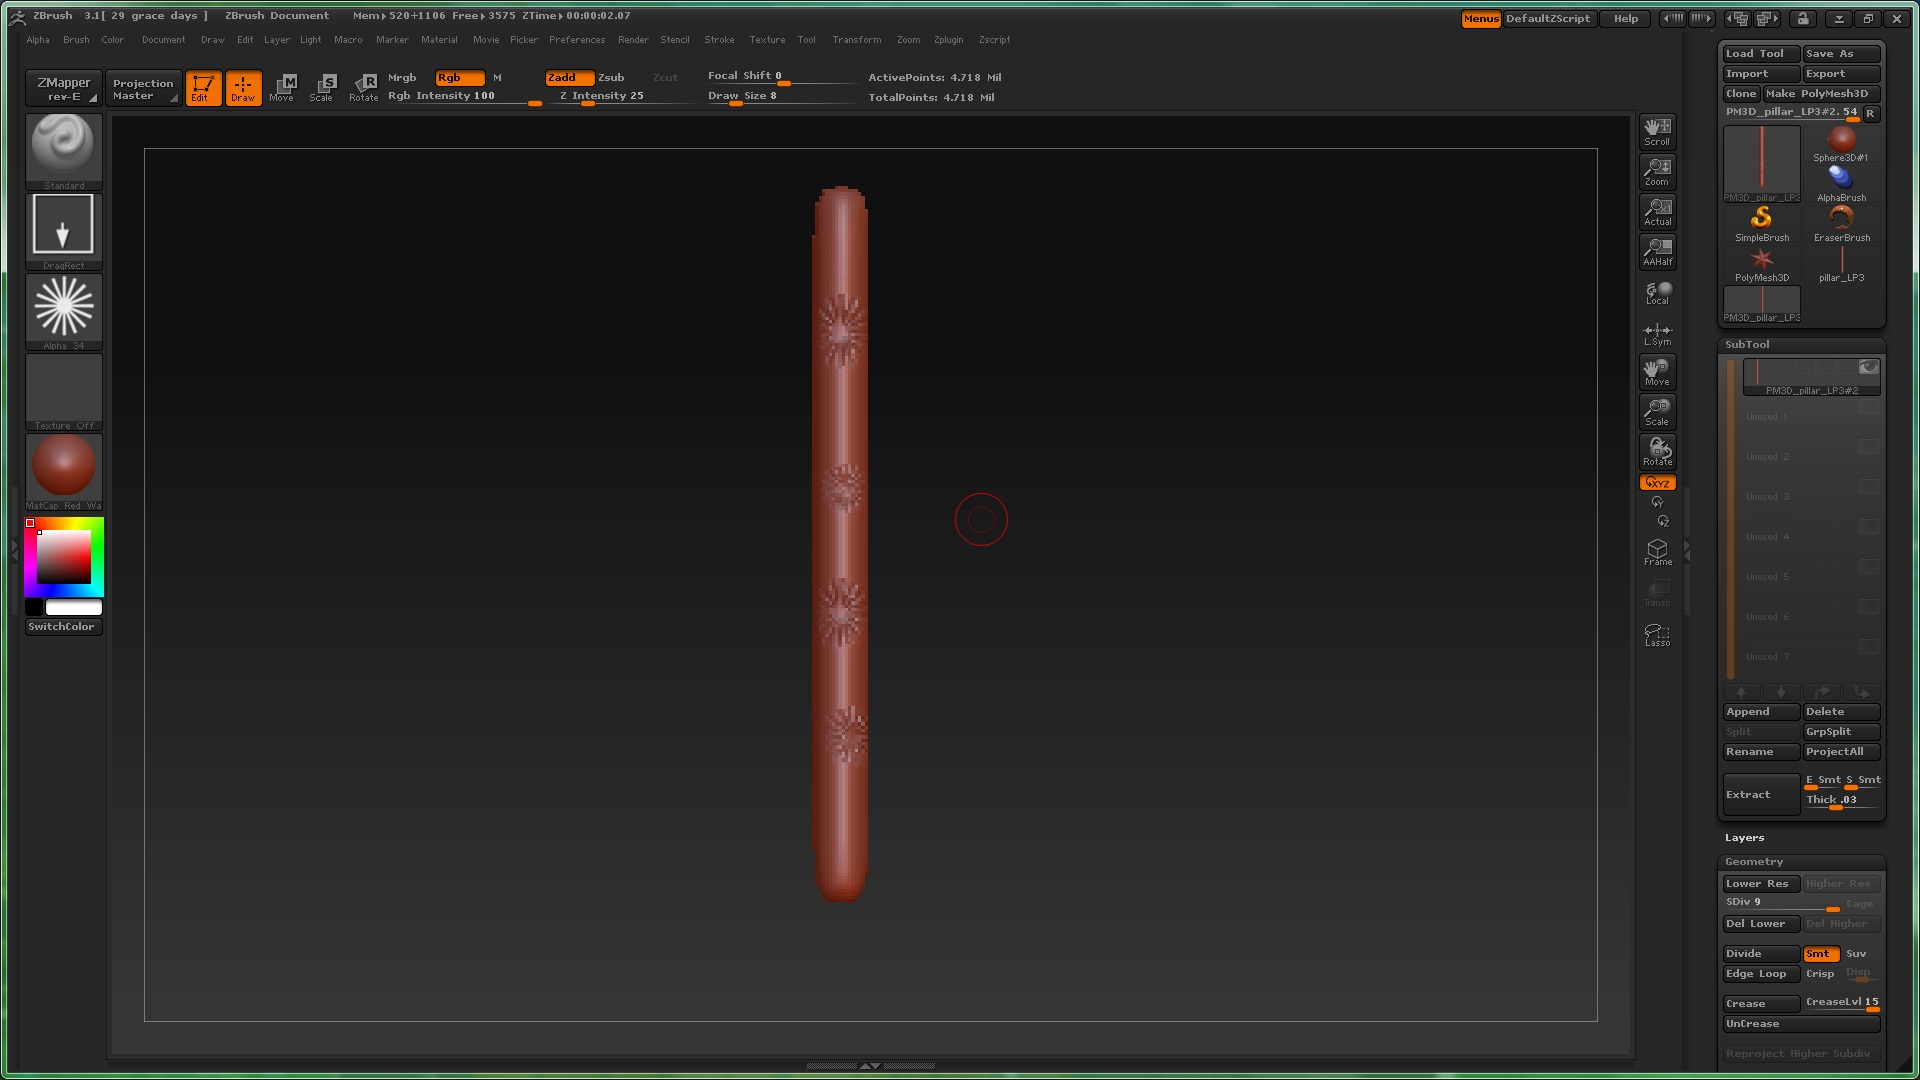The width and height of the screenshot is (1920, 1080).
Task: Select the Lasso selection icon
Action: (1657, 634)
